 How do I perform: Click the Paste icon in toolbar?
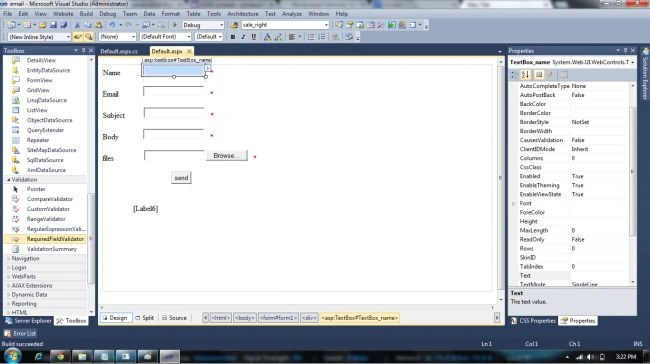click(x=99, y=25)
